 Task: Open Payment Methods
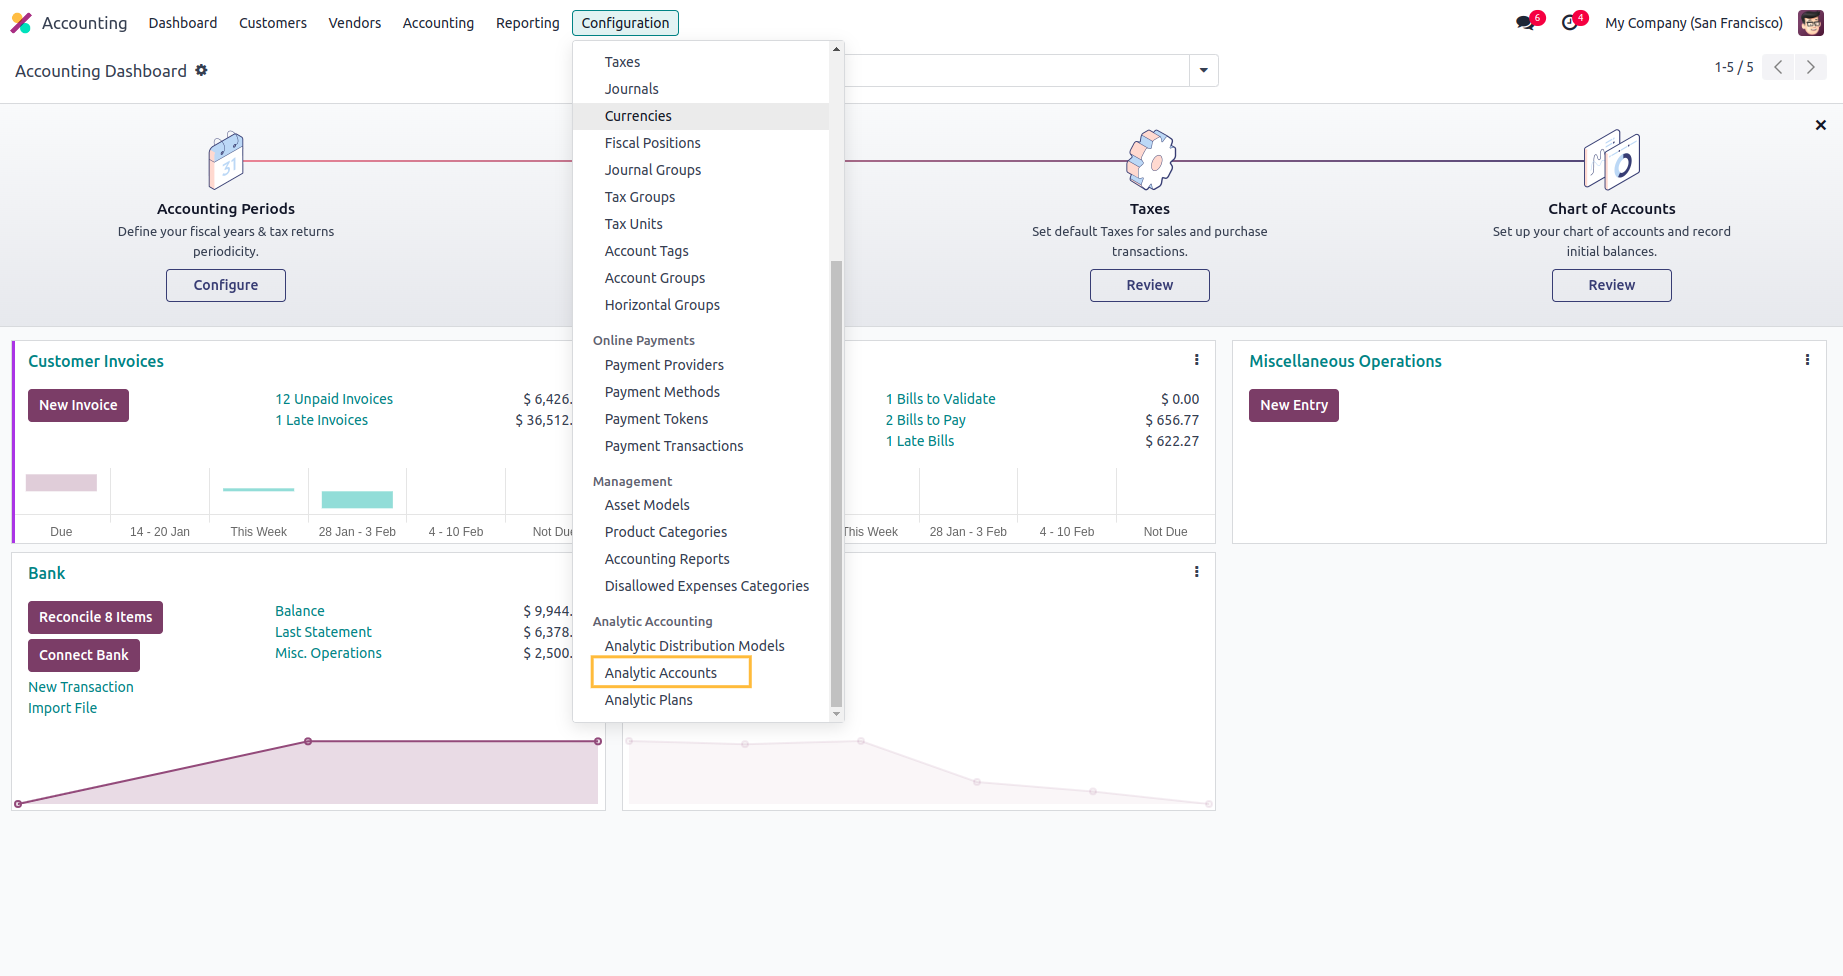[x=701, y=392]
